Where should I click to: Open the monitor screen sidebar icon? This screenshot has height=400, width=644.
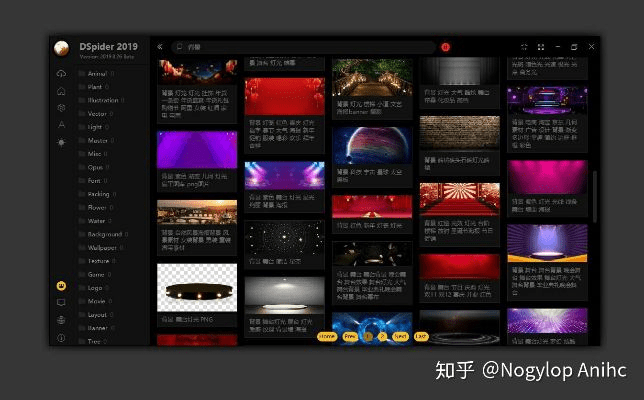tap(61, 303)
